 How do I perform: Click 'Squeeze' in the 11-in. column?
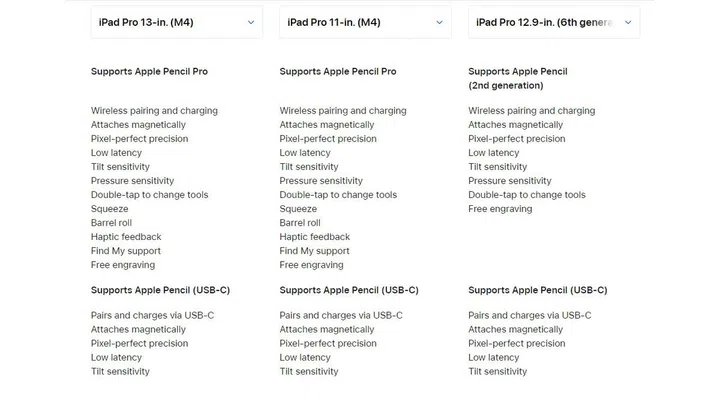pyautogui.click(x=298, y=209)
